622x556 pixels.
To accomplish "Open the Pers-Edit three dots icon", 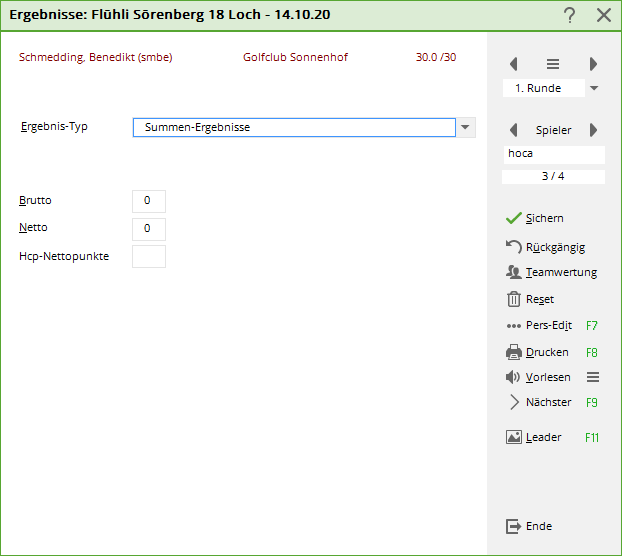I will click(x=513, y=326).
